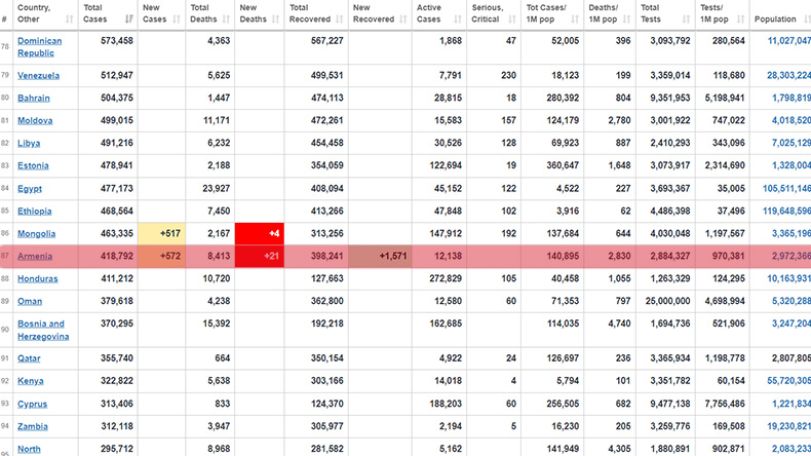
Task: Click Armenia new deaths cell +21
Action: click(259, 256)
